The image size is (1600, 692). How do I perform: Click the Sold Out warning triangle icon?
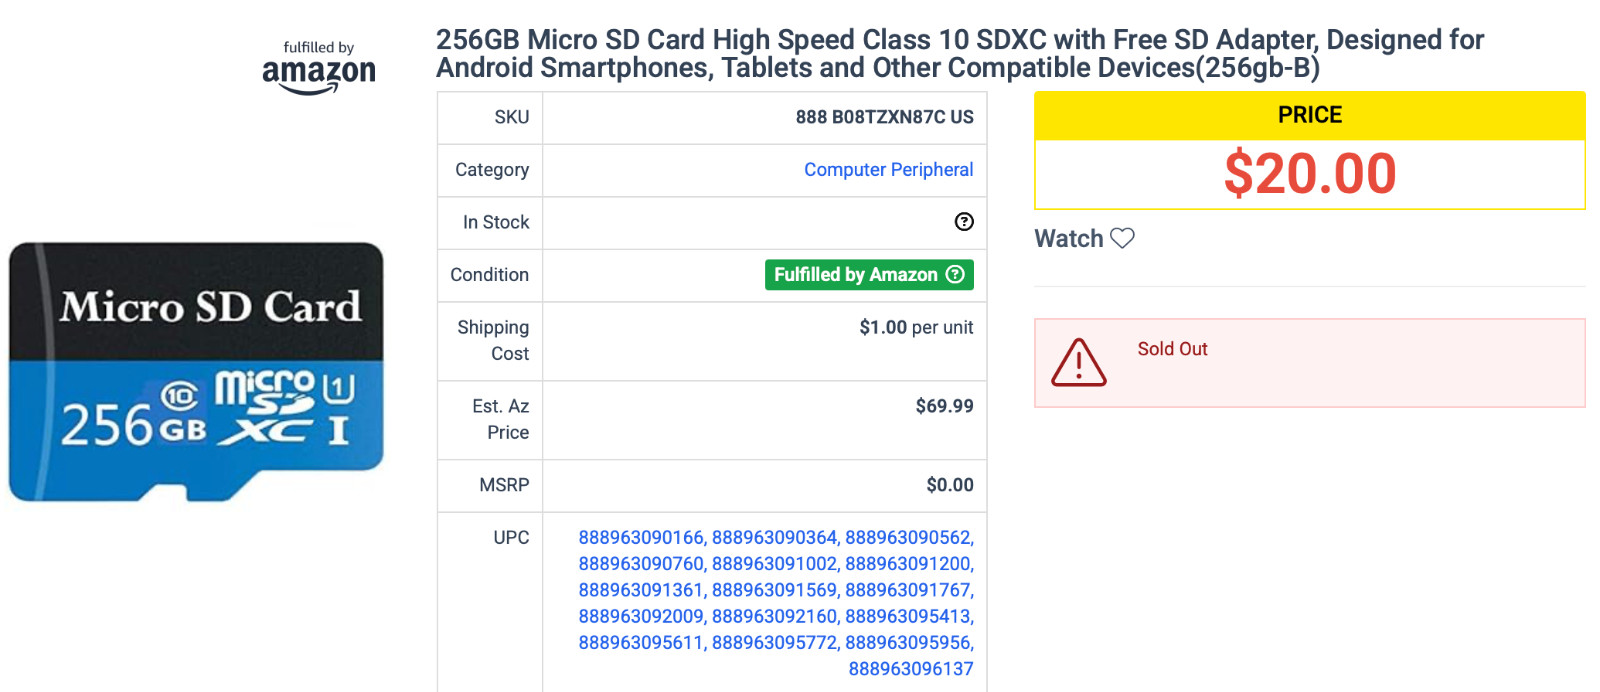pos(1078,362)
